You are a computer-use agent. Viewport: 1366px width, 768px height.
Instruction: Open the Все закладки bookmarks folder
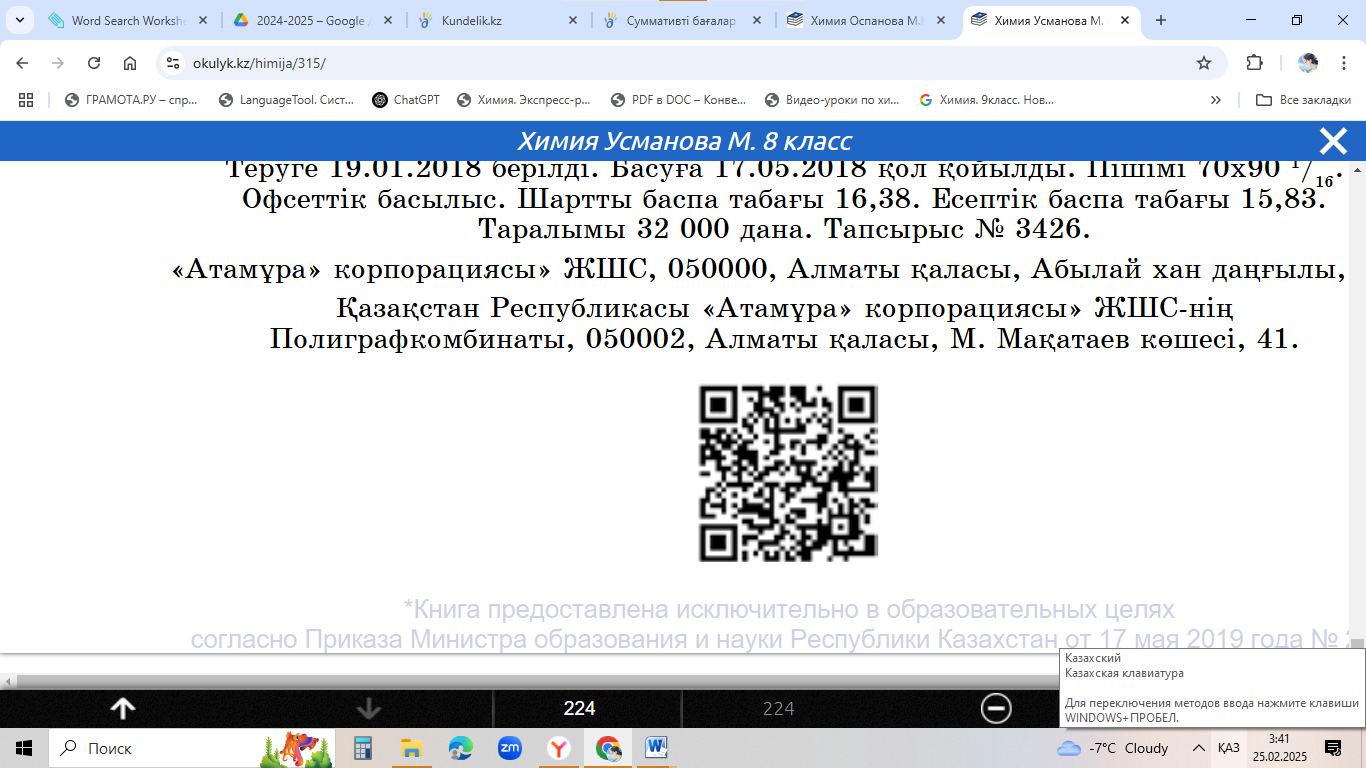point(1303,100)
